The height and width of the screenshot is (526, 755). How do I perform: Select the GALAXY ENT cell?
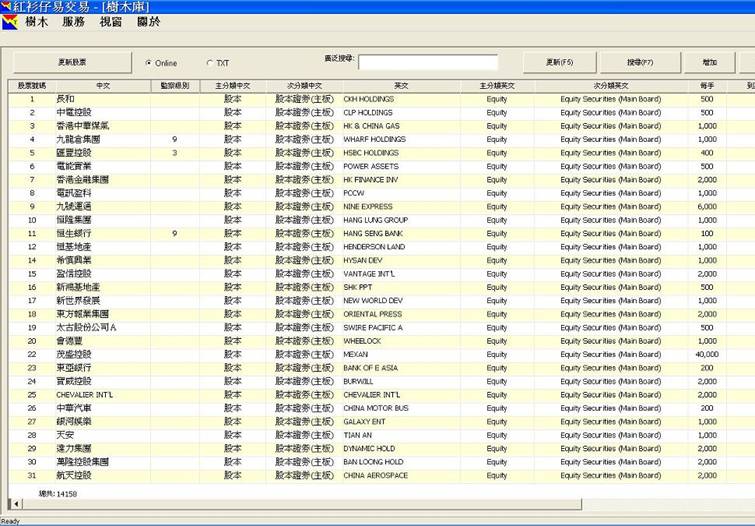(x=401, y=421)
